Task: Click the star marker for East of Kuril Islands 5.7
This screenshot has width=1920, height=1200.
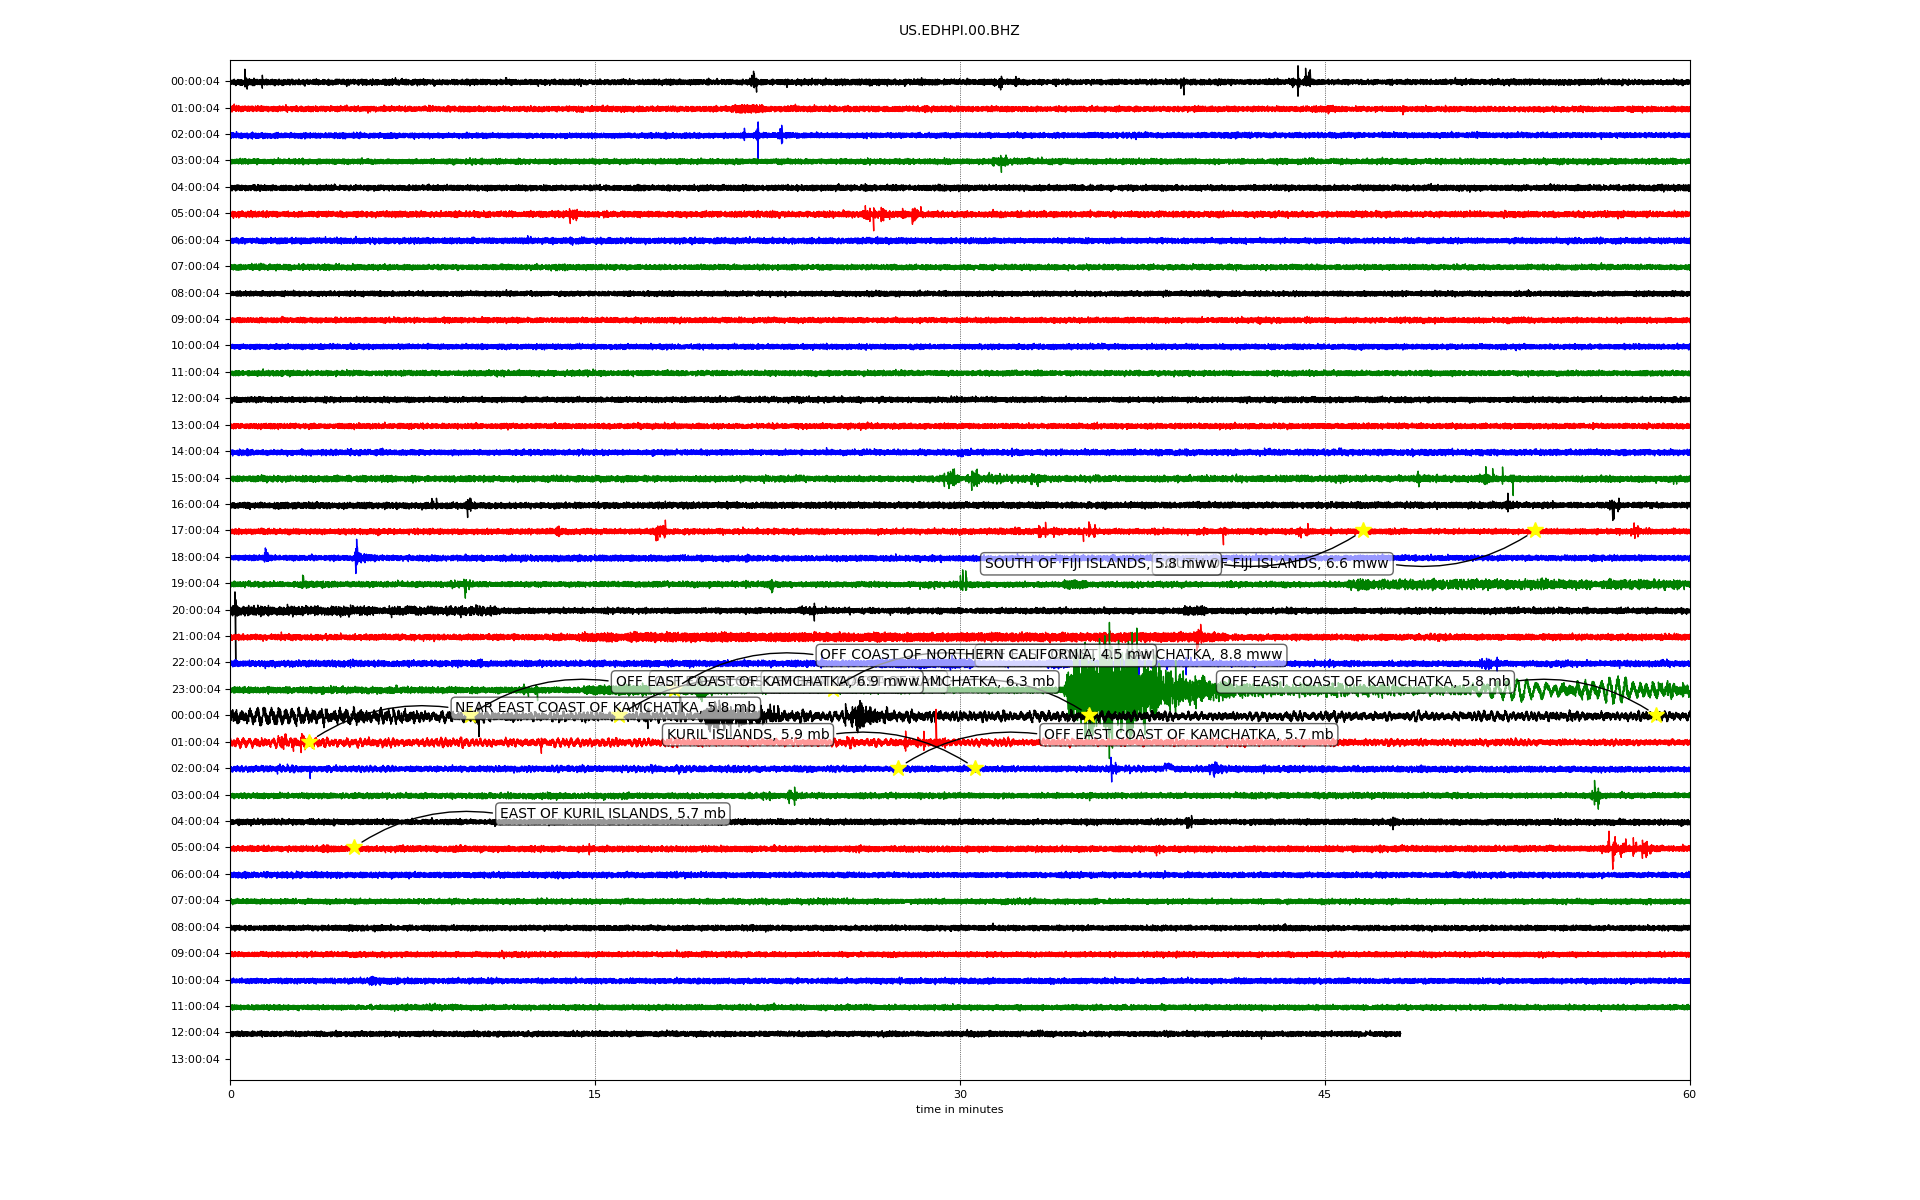Action: tap(354, 848)
